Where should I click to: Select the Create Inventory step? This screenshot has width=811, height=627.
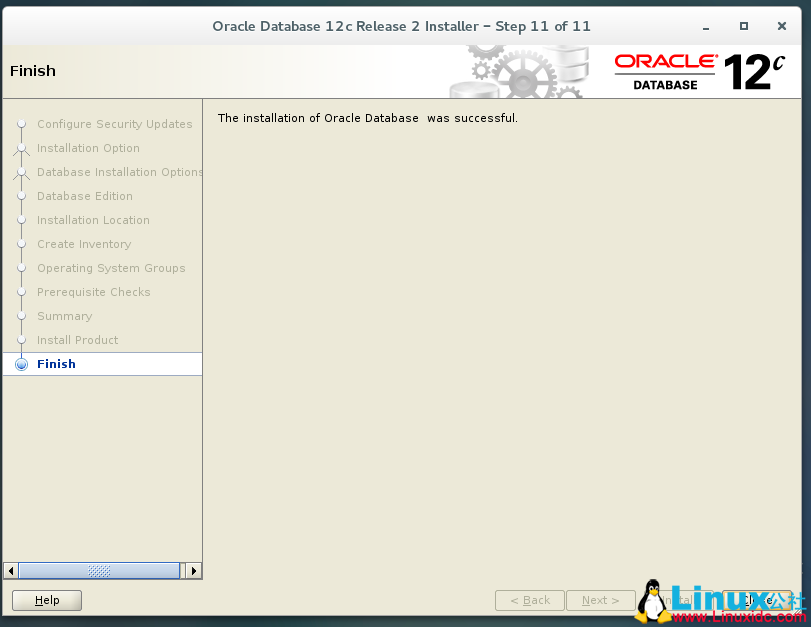pos(83,244)
